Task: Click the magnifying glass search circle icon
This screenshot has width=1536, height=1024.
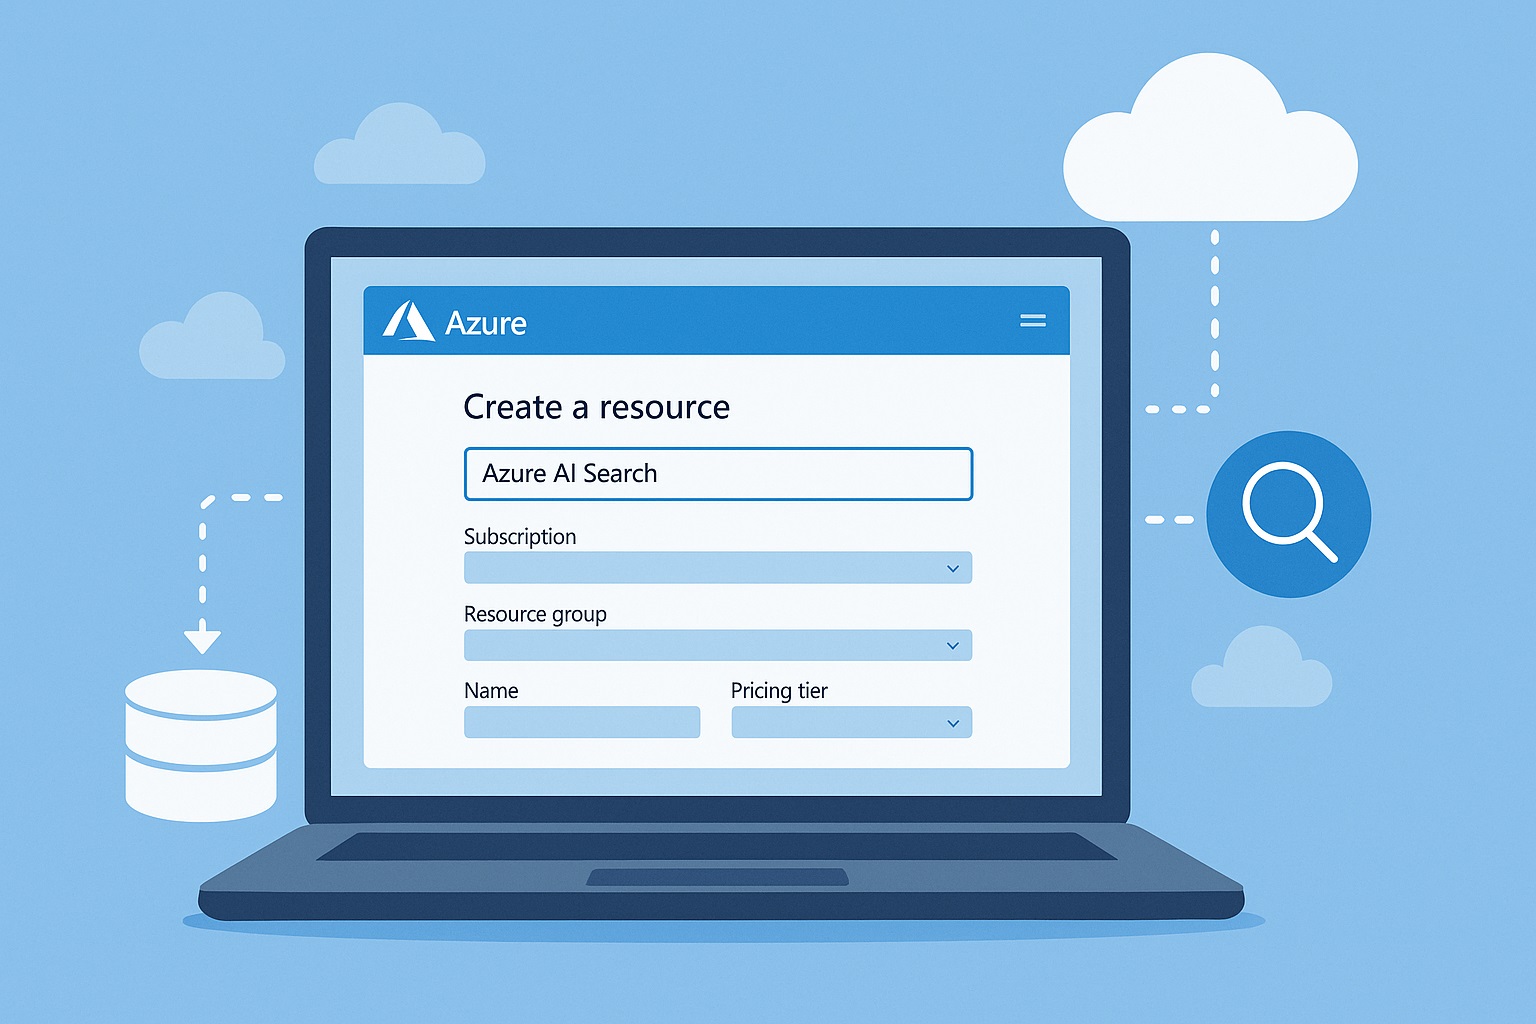Action: coord(1288,514)
